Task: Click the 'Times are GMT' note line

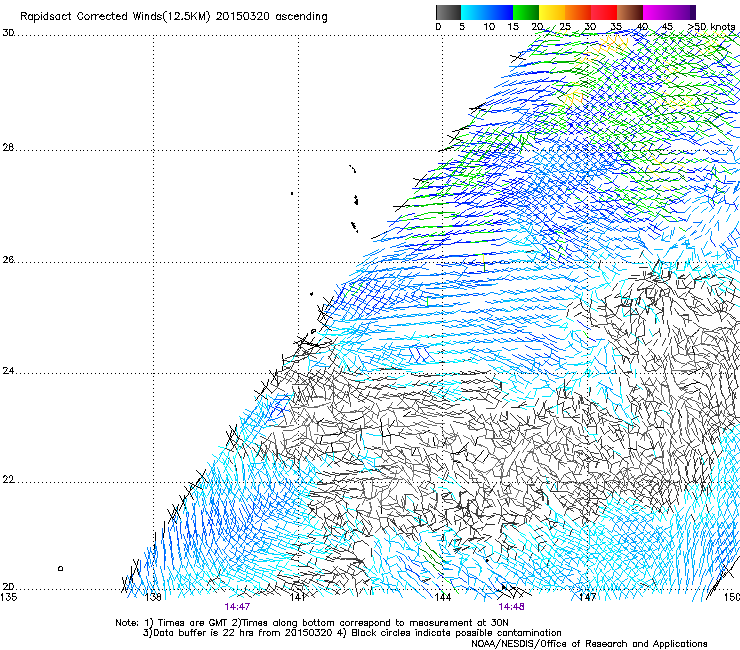Action: tap(311, 623)
